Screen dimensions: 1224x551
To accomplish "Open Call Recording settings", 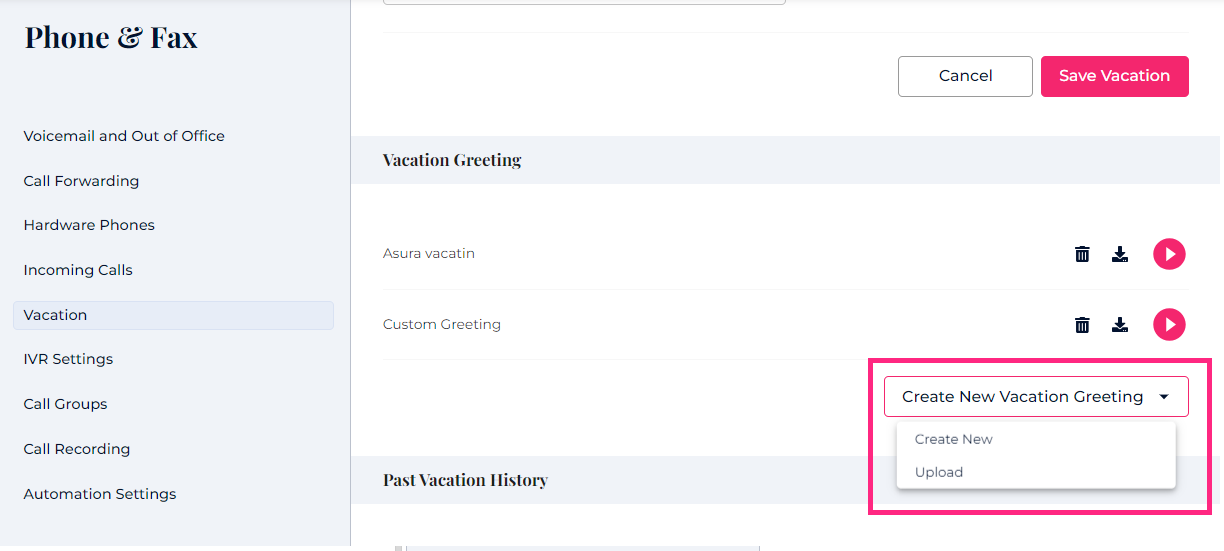I will 77,449.
